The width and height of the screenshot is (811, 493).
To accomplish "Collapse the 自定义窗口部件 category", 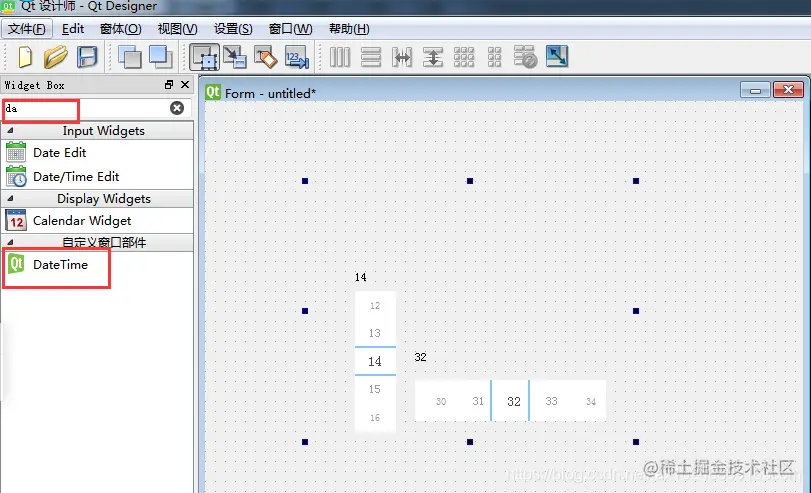I will (10, 242).
